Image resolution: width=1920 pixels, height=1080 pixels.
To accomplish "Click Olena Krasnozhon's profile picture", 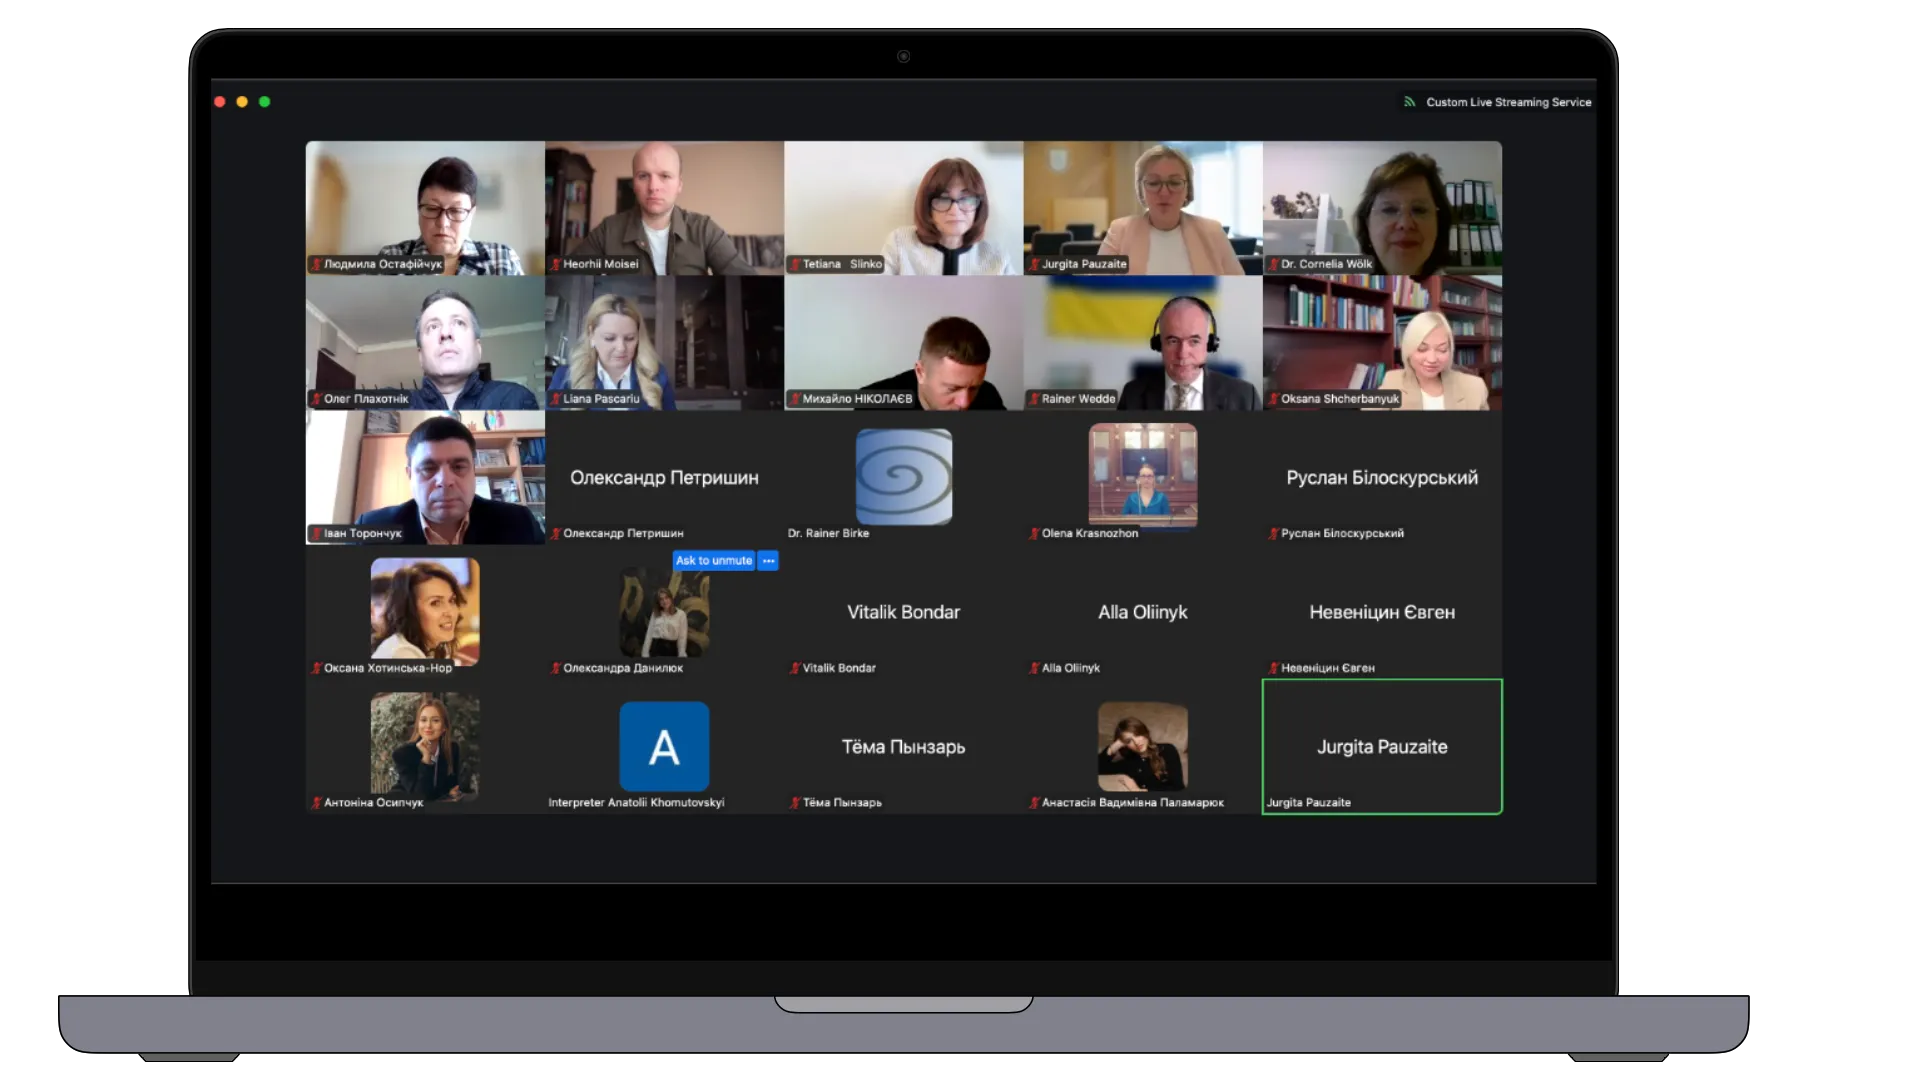I will pyautogui.click(x=1143, y=475).
